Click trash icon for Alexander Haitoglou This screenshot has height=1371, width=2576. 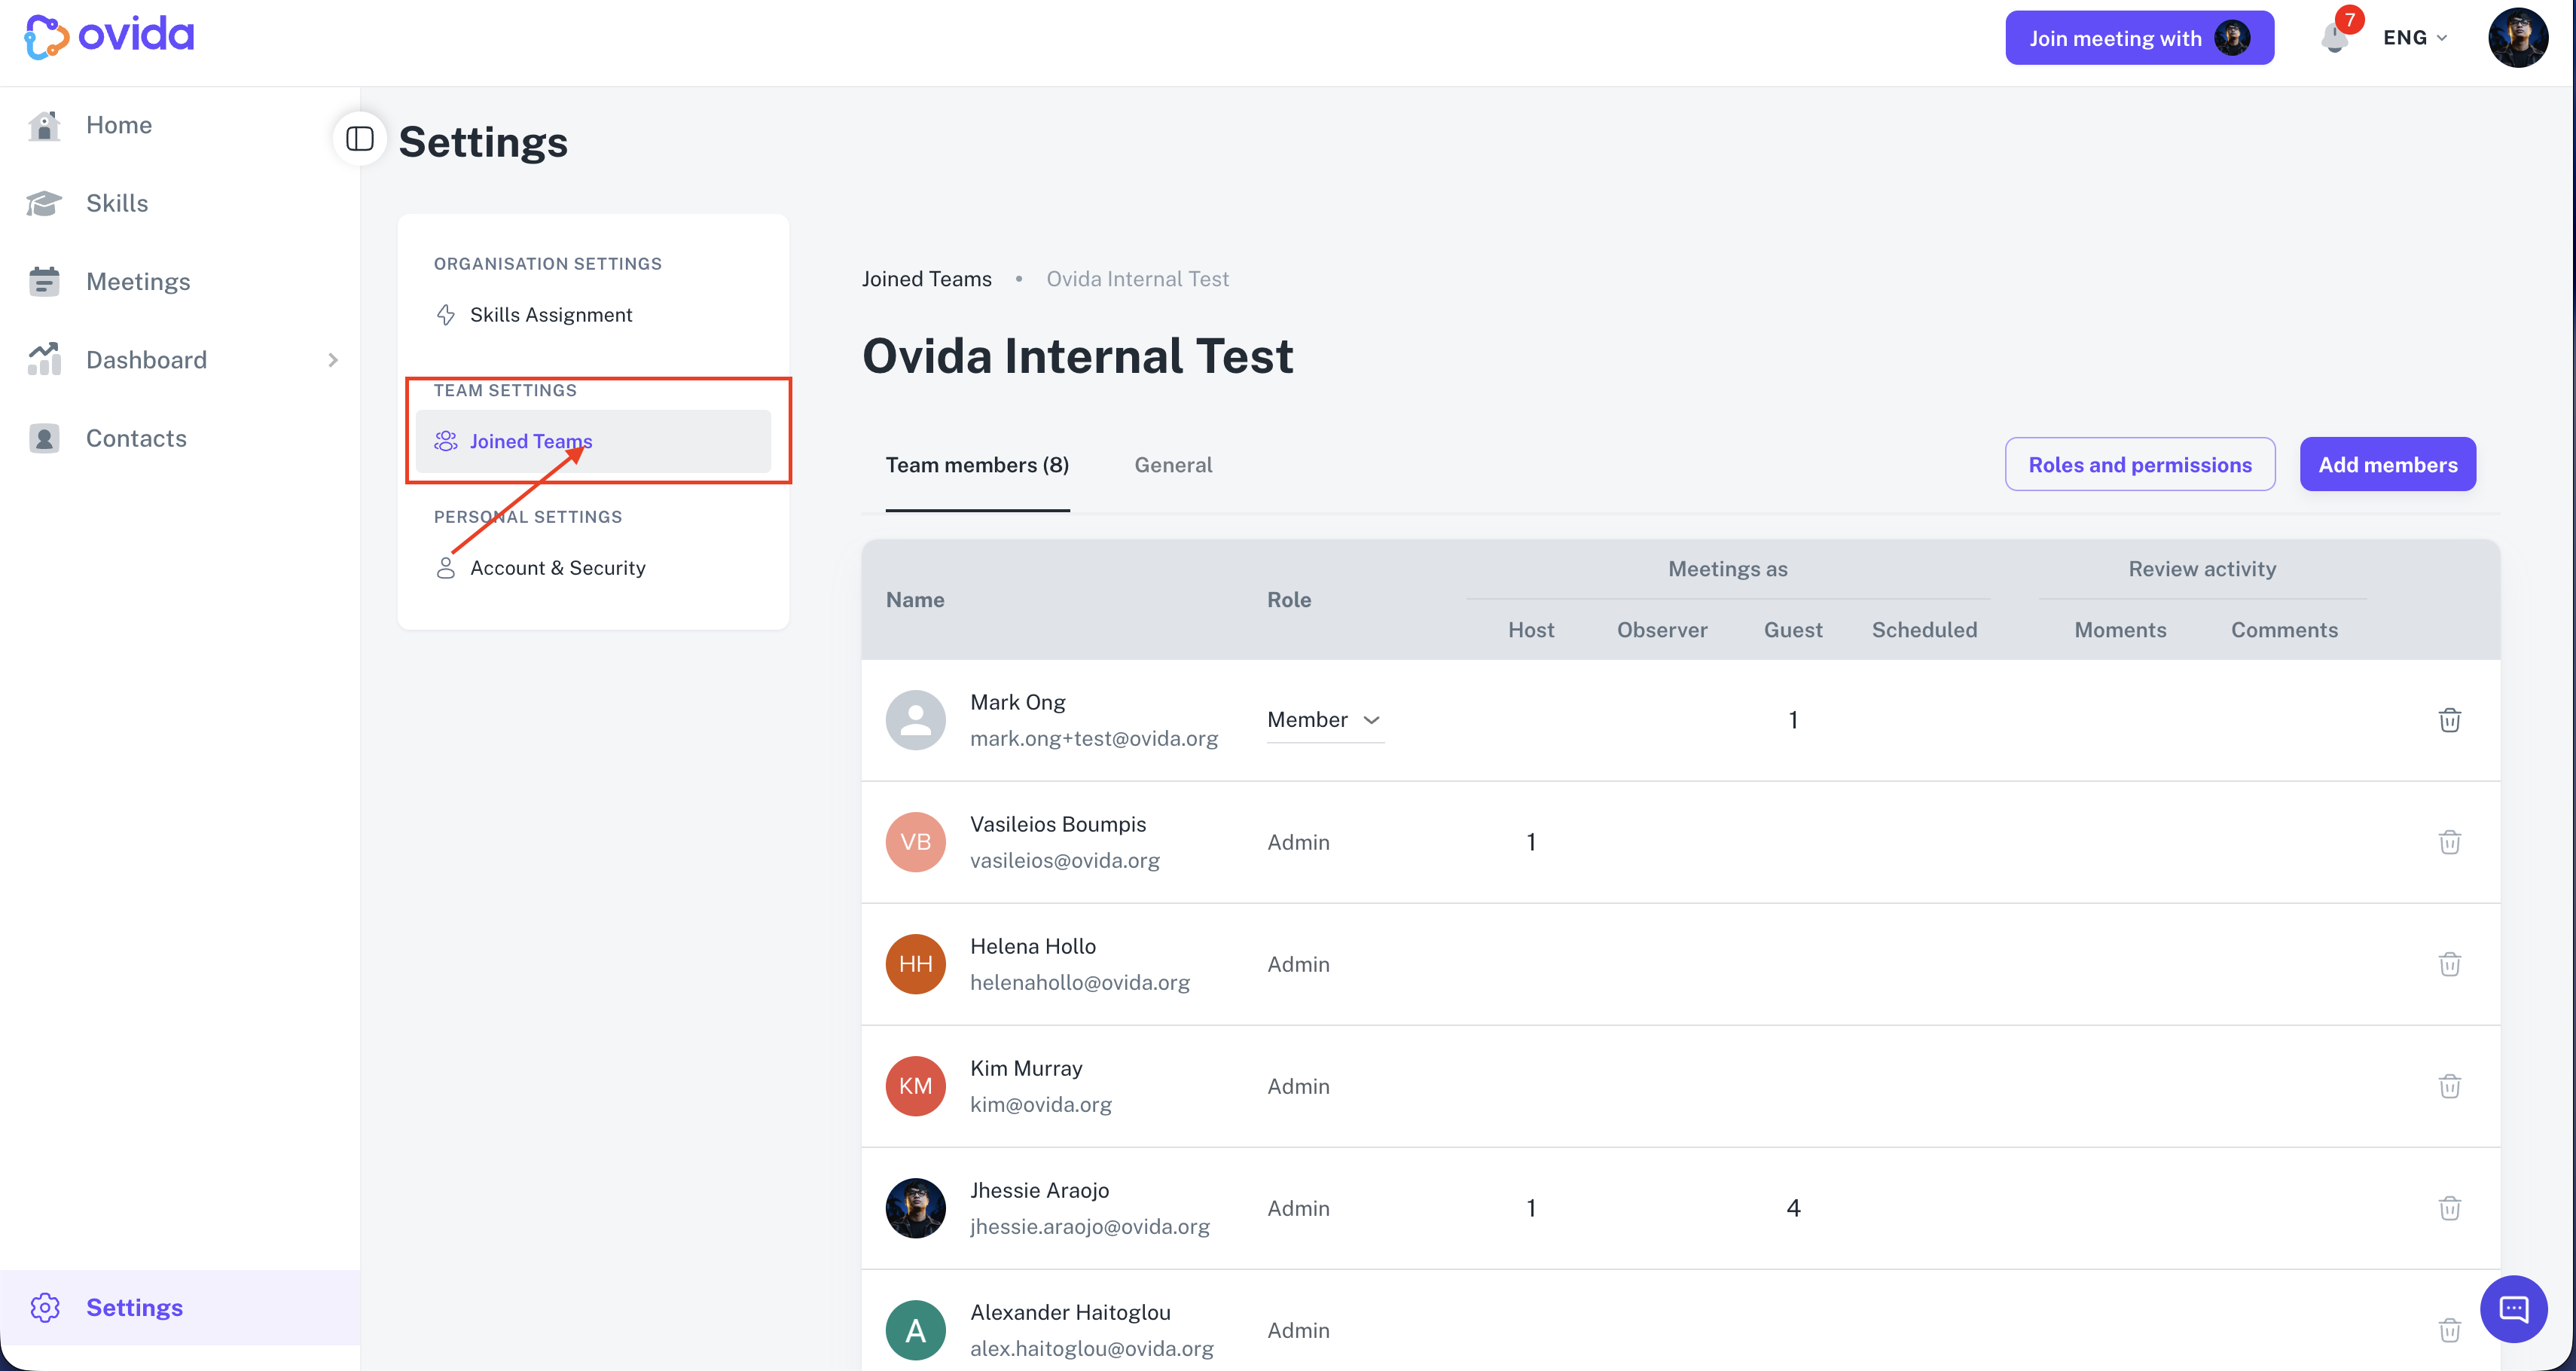[x=2449, y=1330]
